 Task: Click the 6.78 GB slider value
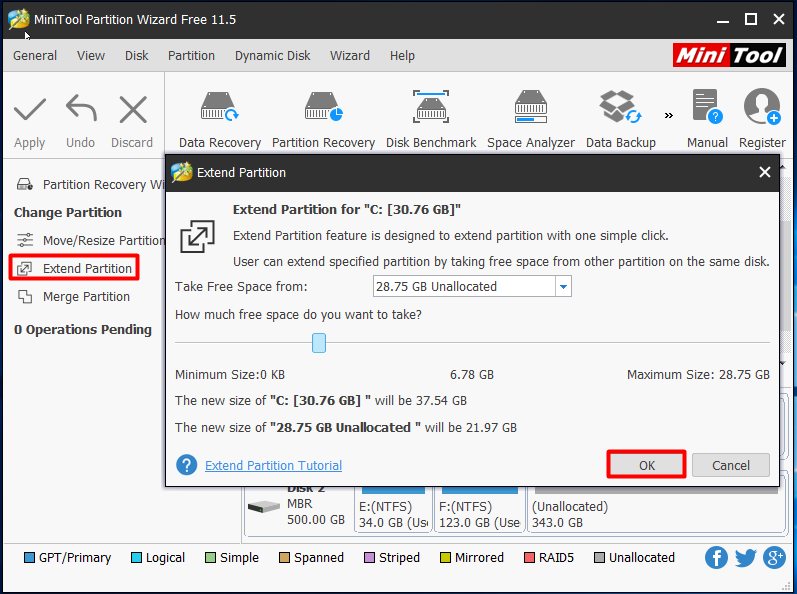pyautogui.click(x=472, y=375)
